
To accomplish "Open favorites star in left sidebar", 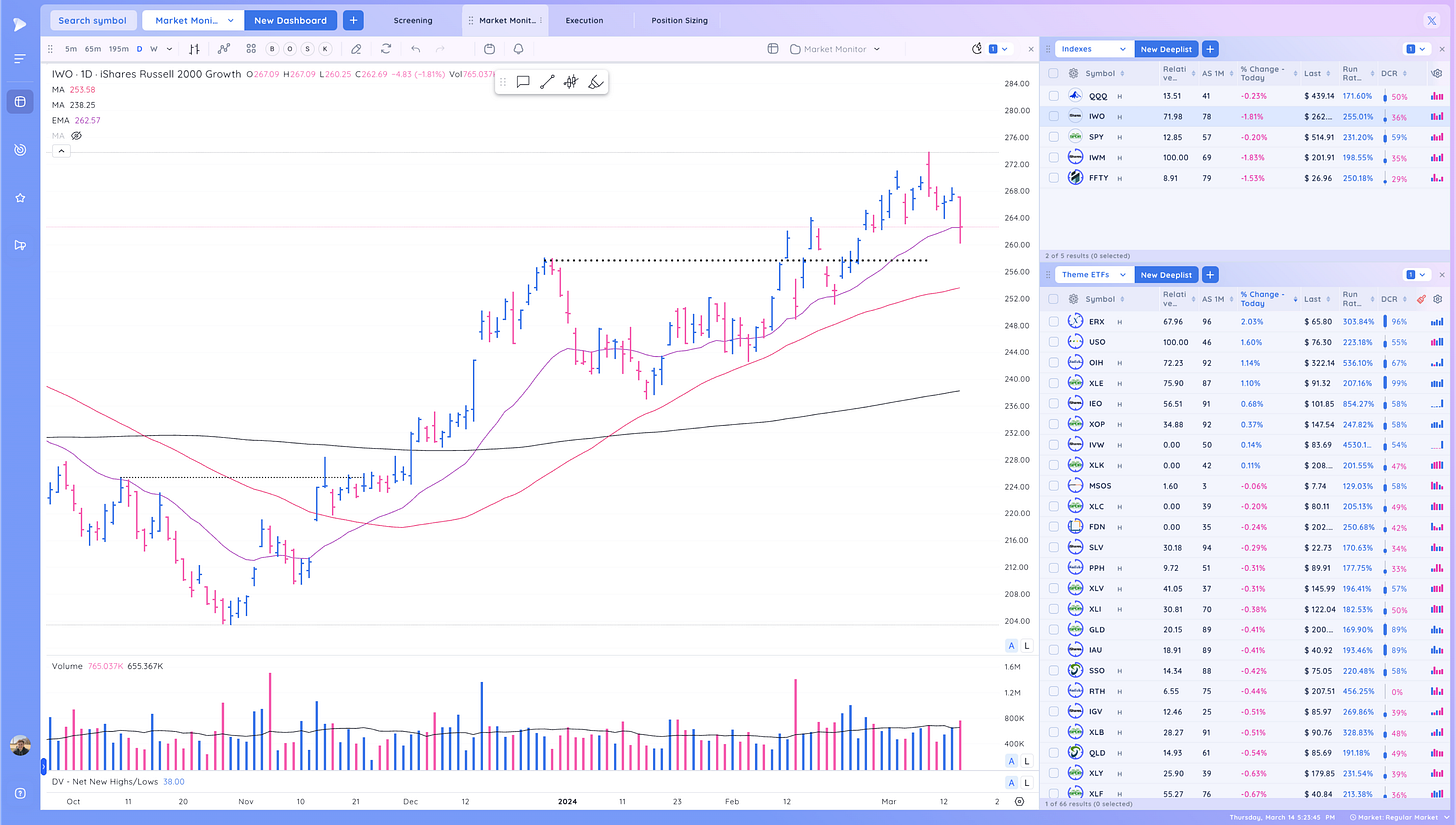I will 20,198.
